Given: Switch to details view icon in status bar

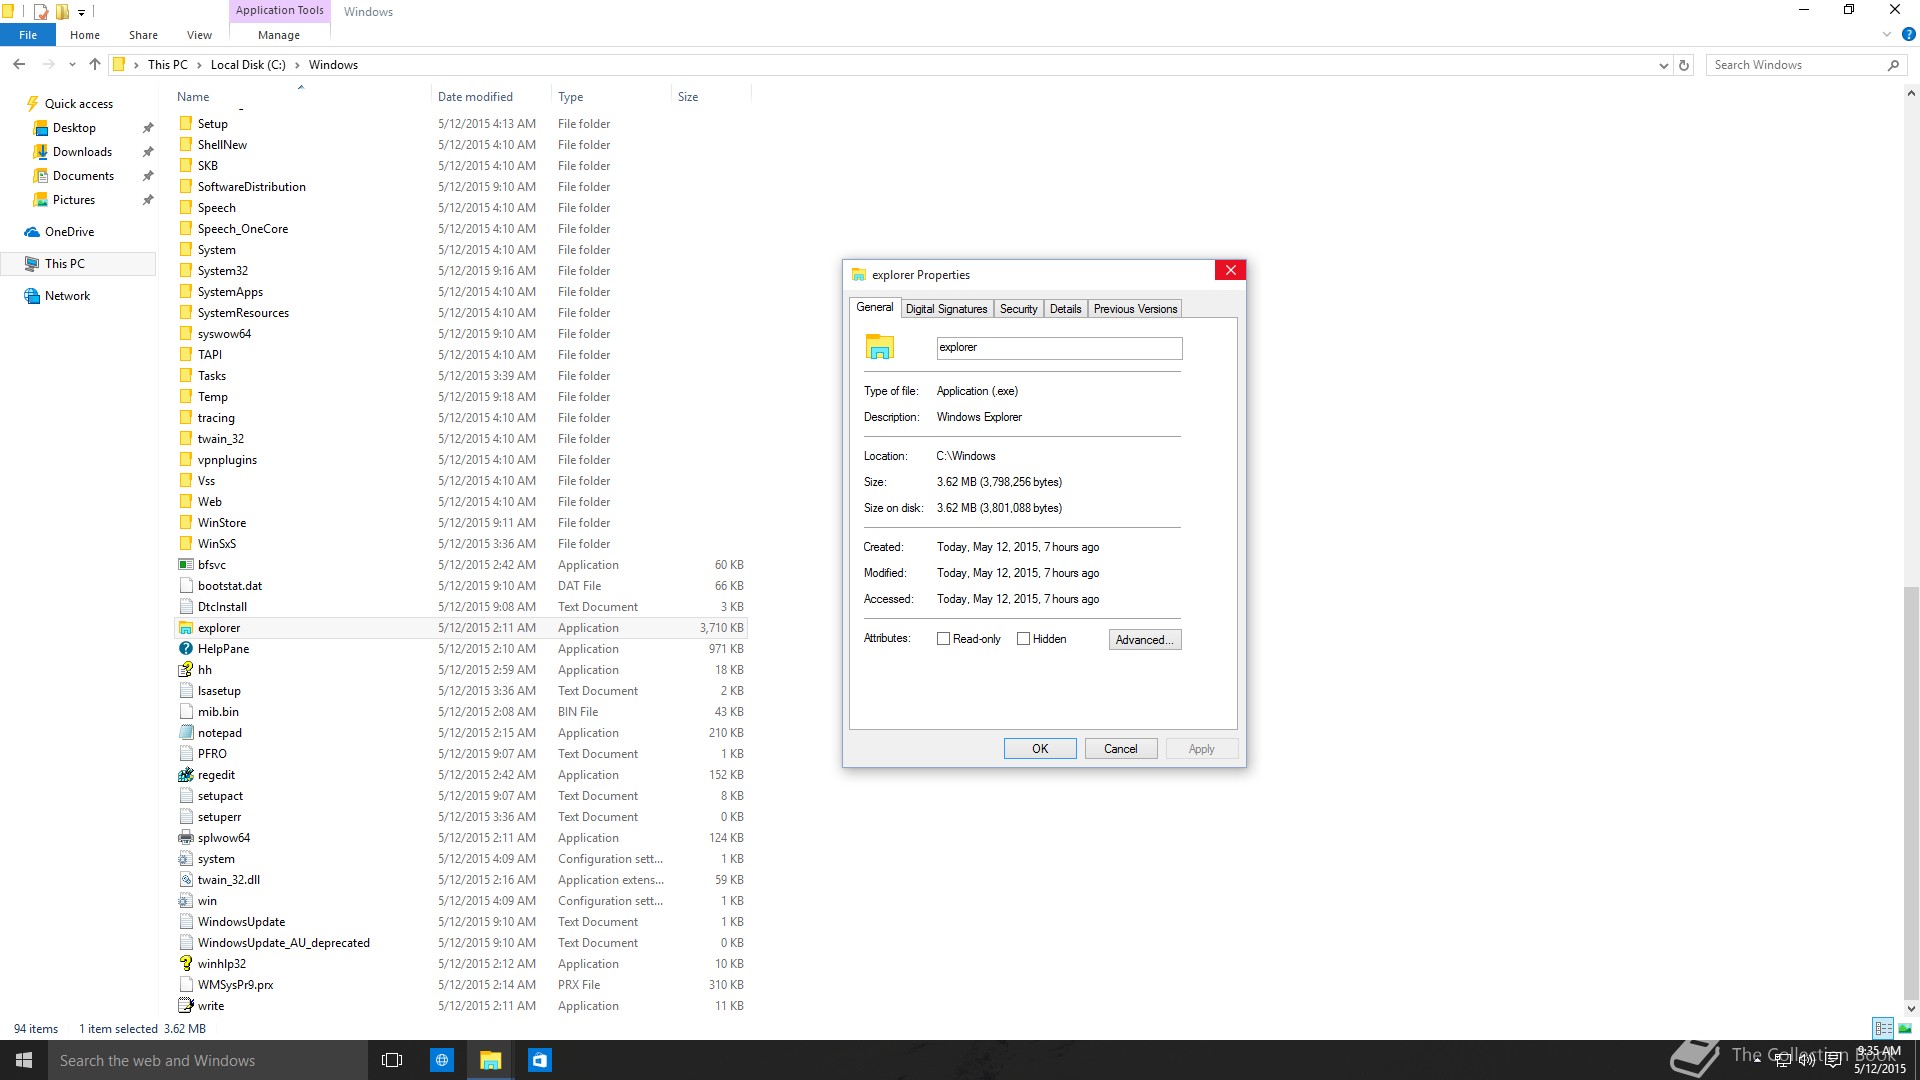Looking at the screenshot, I should tap(1883, 1028).
